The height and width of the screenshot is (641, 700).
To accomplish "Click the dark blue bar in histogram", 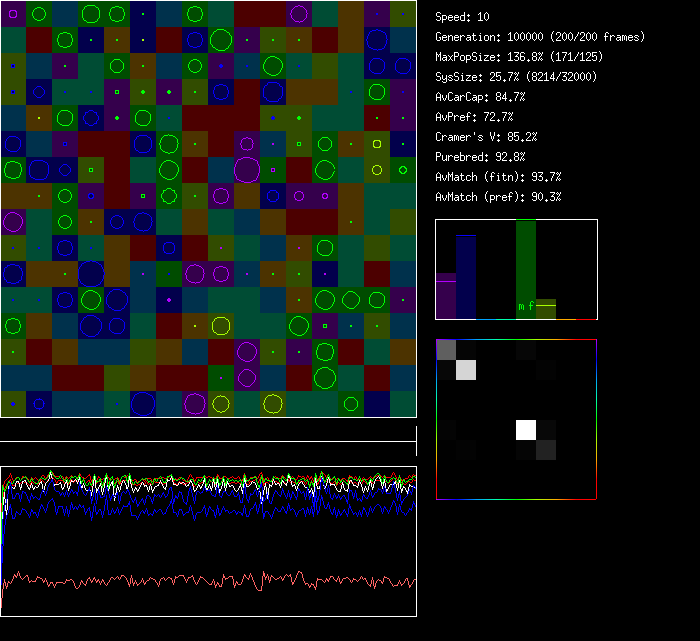I will point(466,277).
